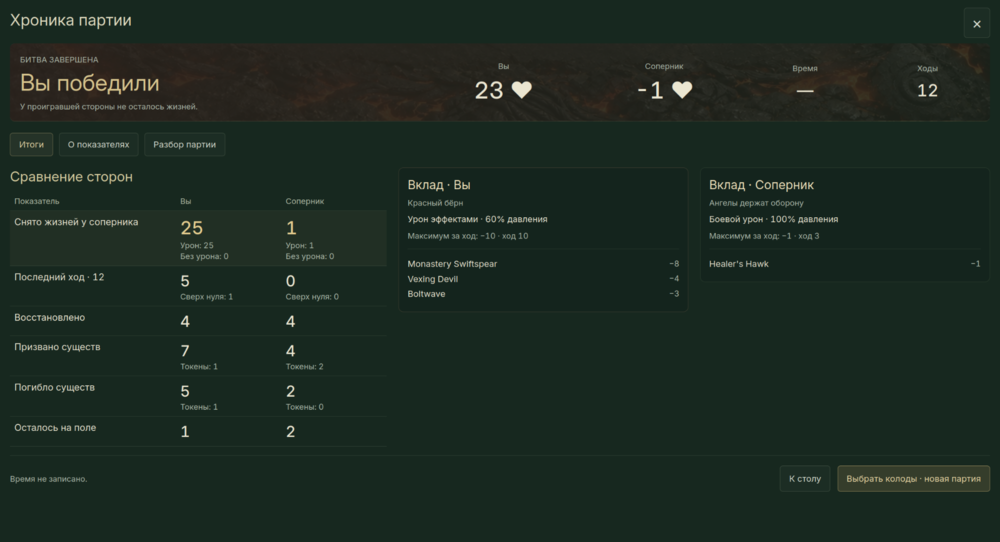Click the БИТВА ЗАВЕРШЕНА label

click(59, 59)
